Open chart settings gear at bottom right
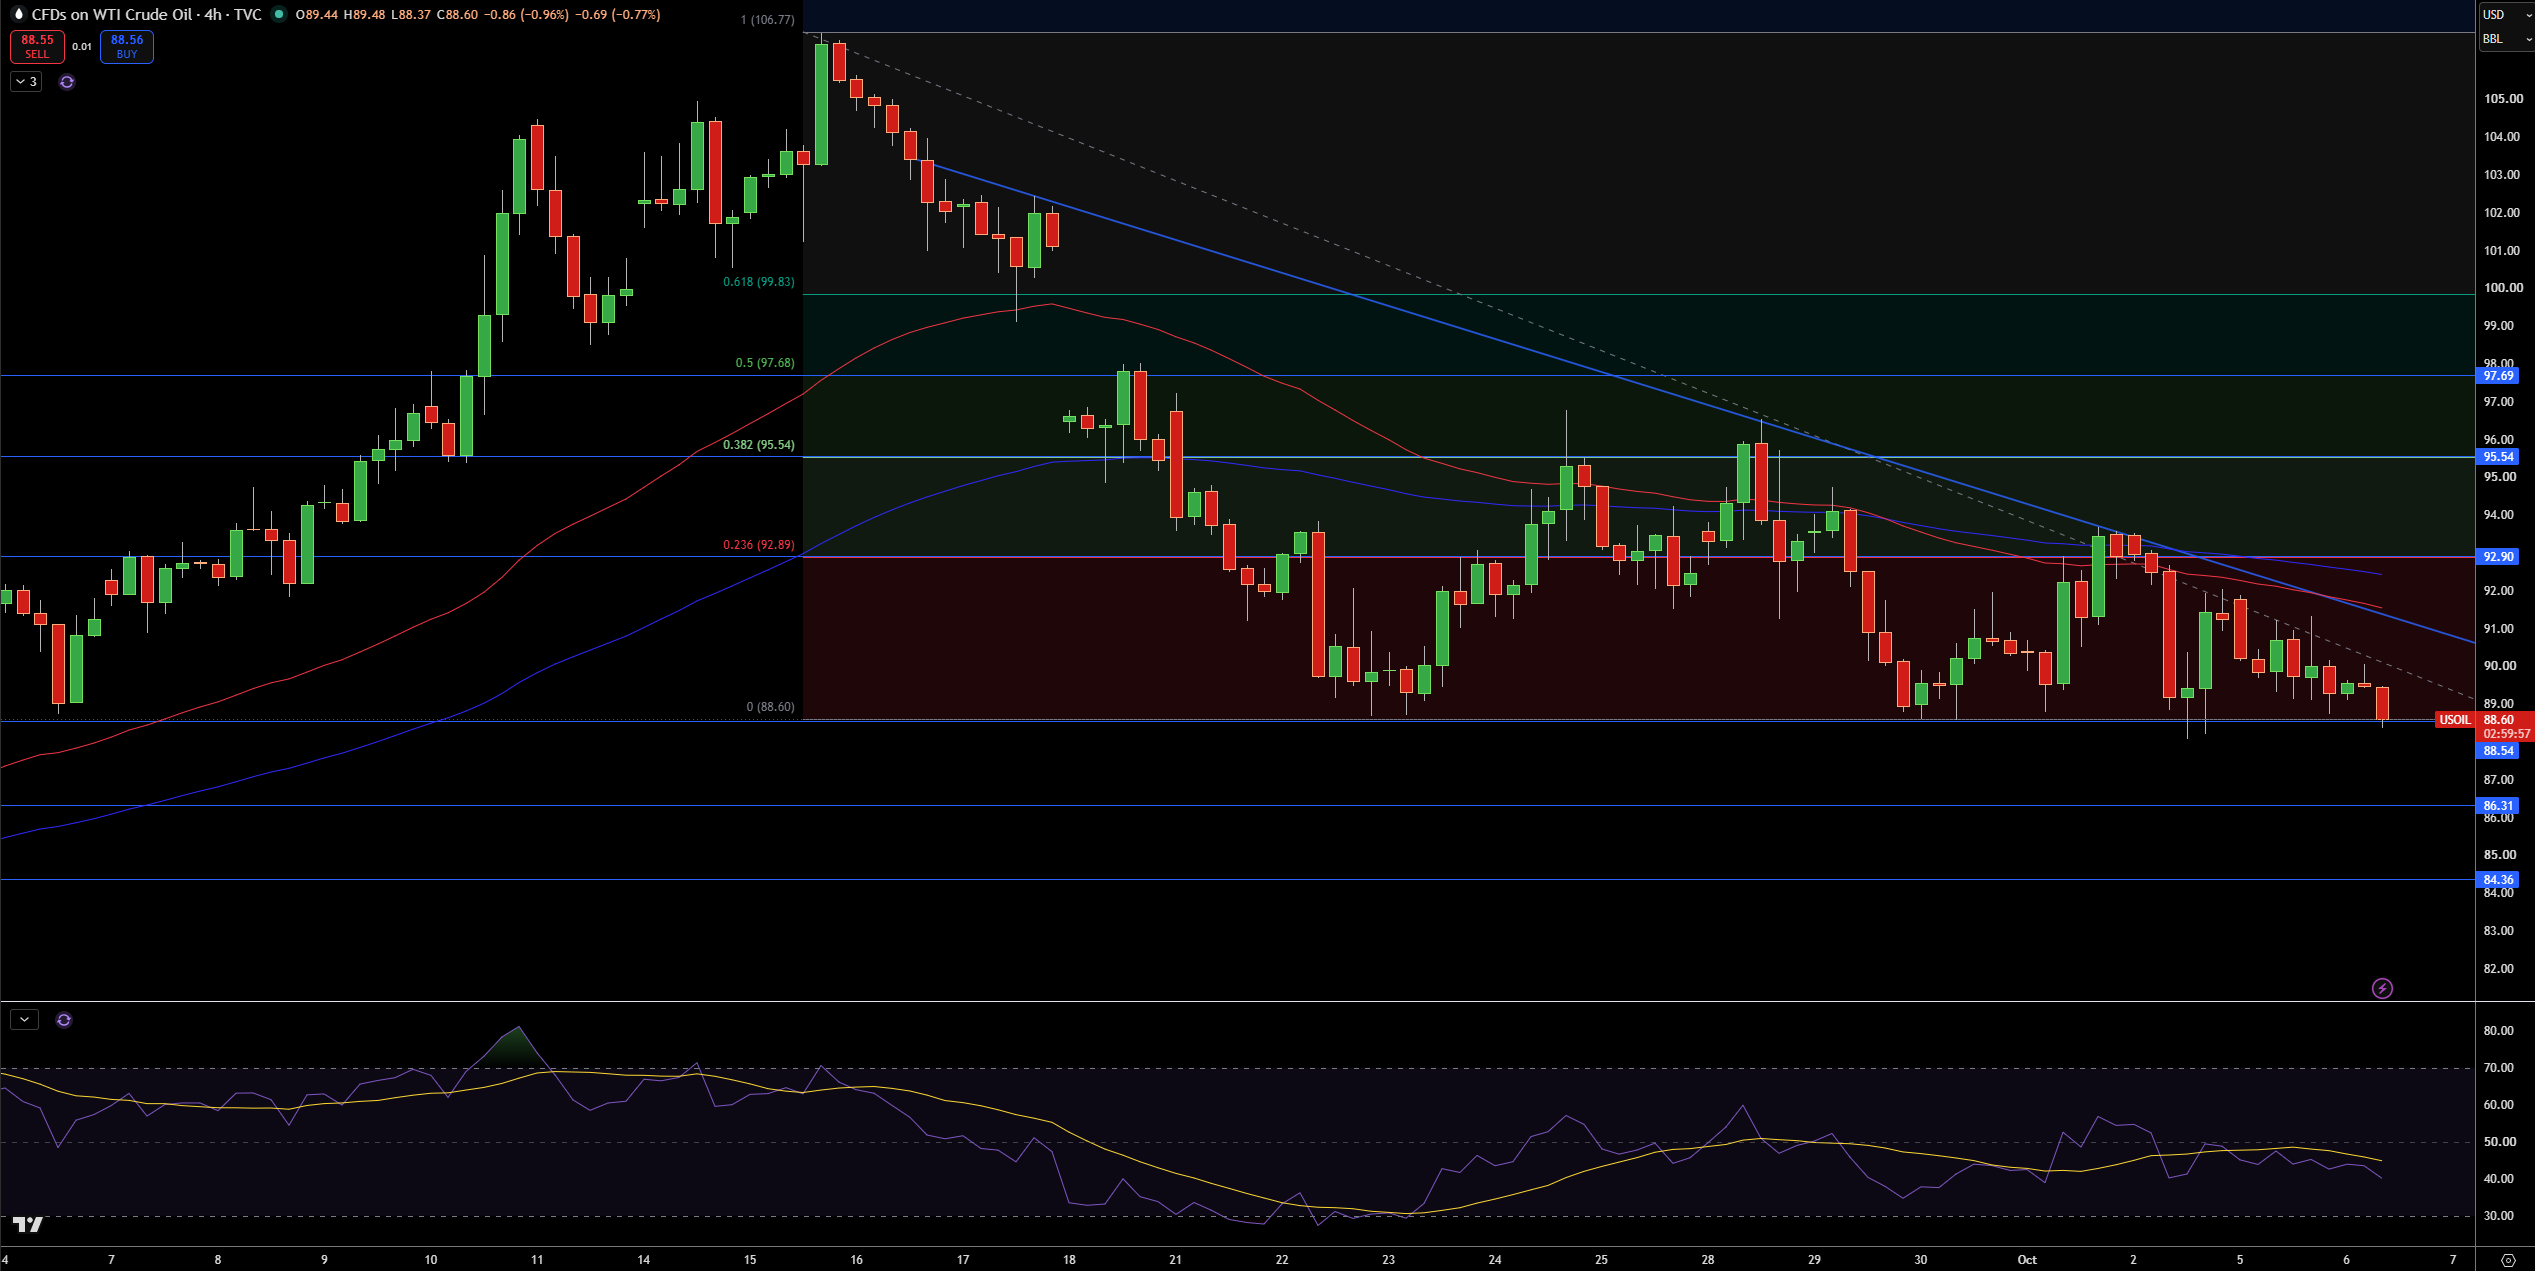This screenshot has width=2535, height=1271. point(2508,1260)
